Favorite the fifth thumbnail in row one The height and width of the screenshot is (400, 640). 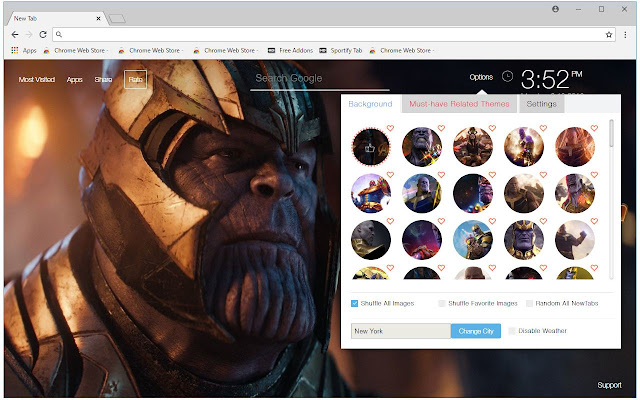pos(594,128)
